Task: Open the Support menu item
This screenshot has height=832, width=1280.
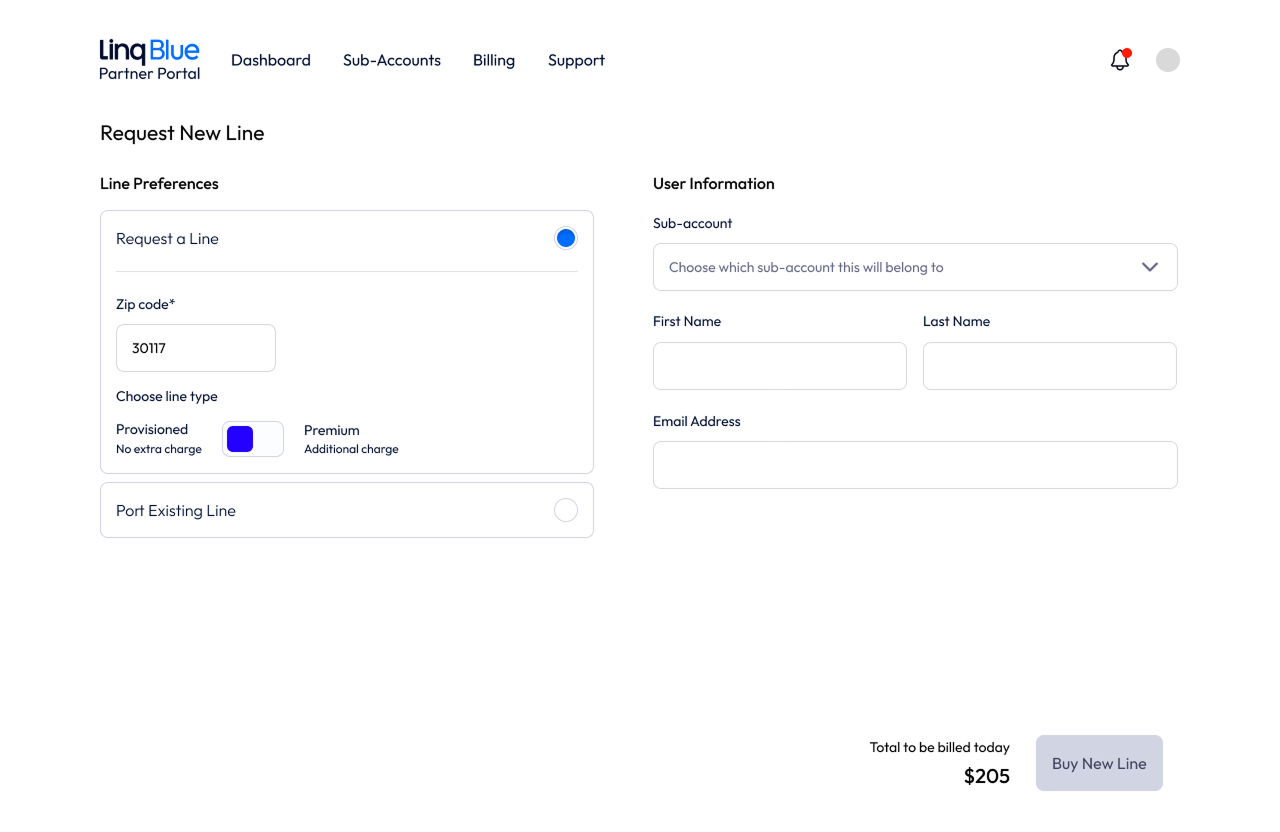Action: (x=576, y=60)
